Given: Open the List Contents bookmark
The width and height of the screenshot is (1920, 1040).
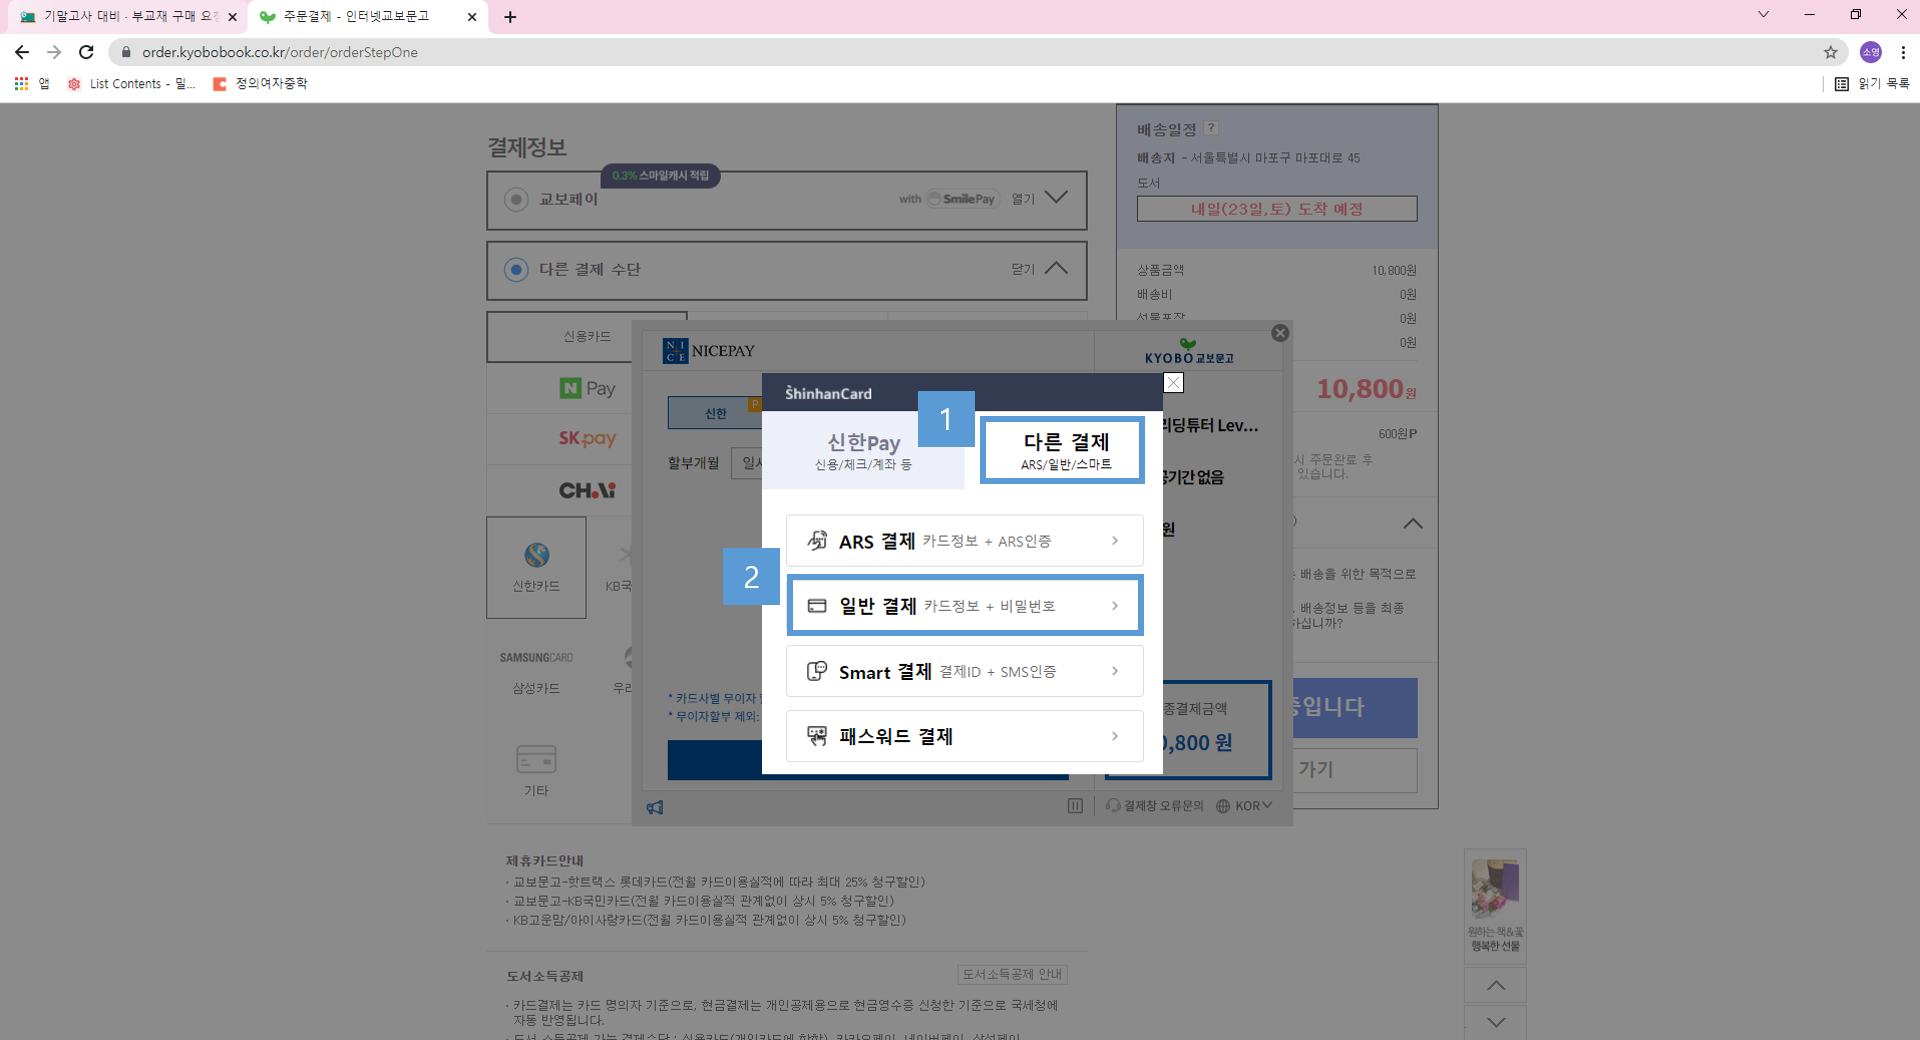Looking at the screenshot, I should tap(131, 84).
